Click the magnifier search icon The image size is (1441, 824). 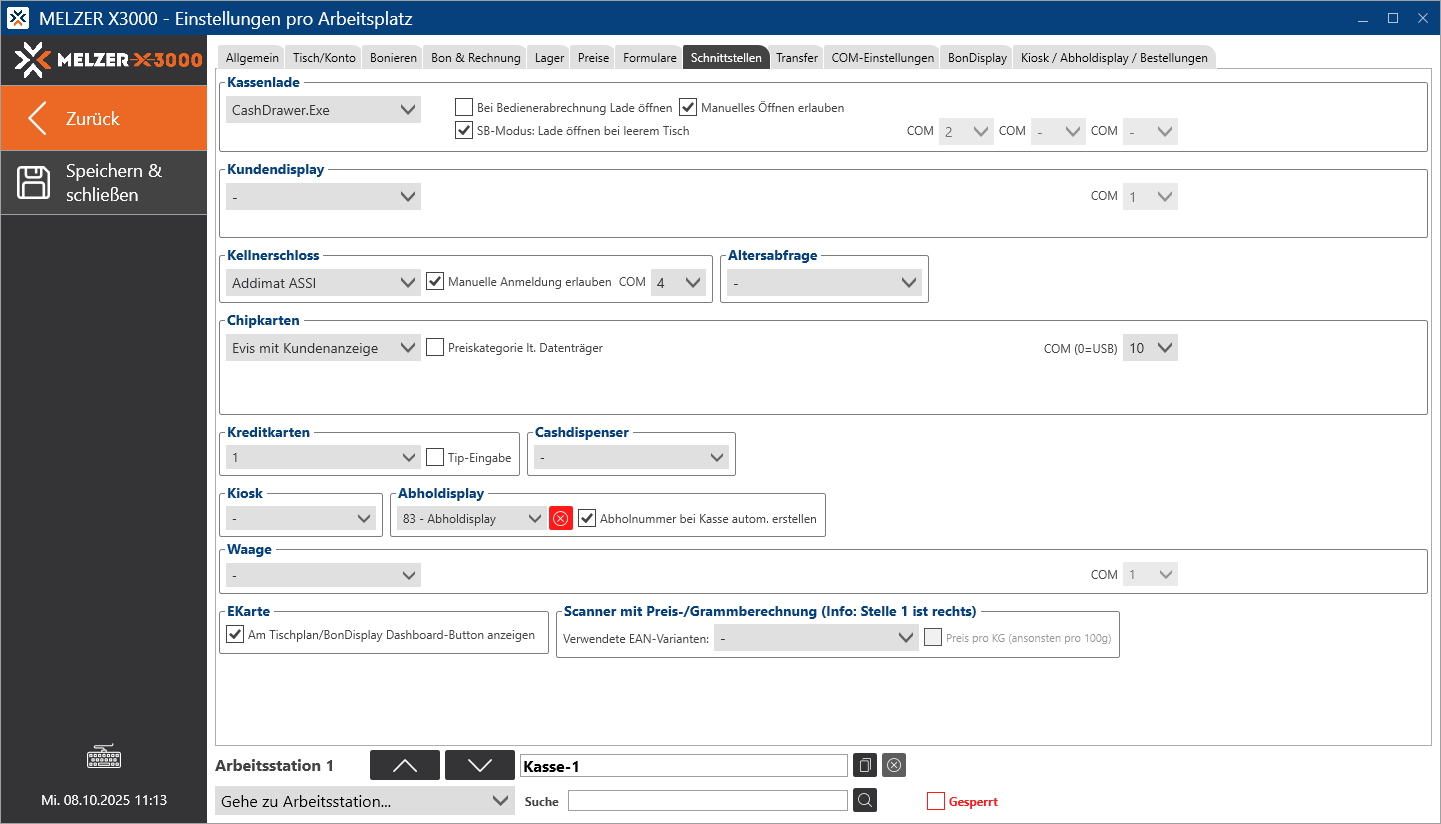click(x=866, y=800)
